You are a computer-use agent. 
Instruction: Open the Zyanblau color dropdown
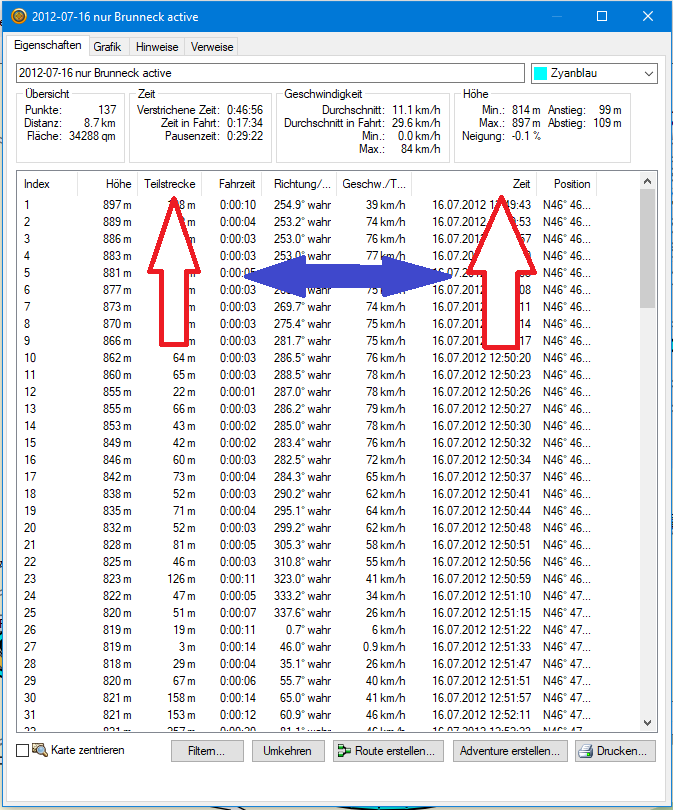(649, 74)
